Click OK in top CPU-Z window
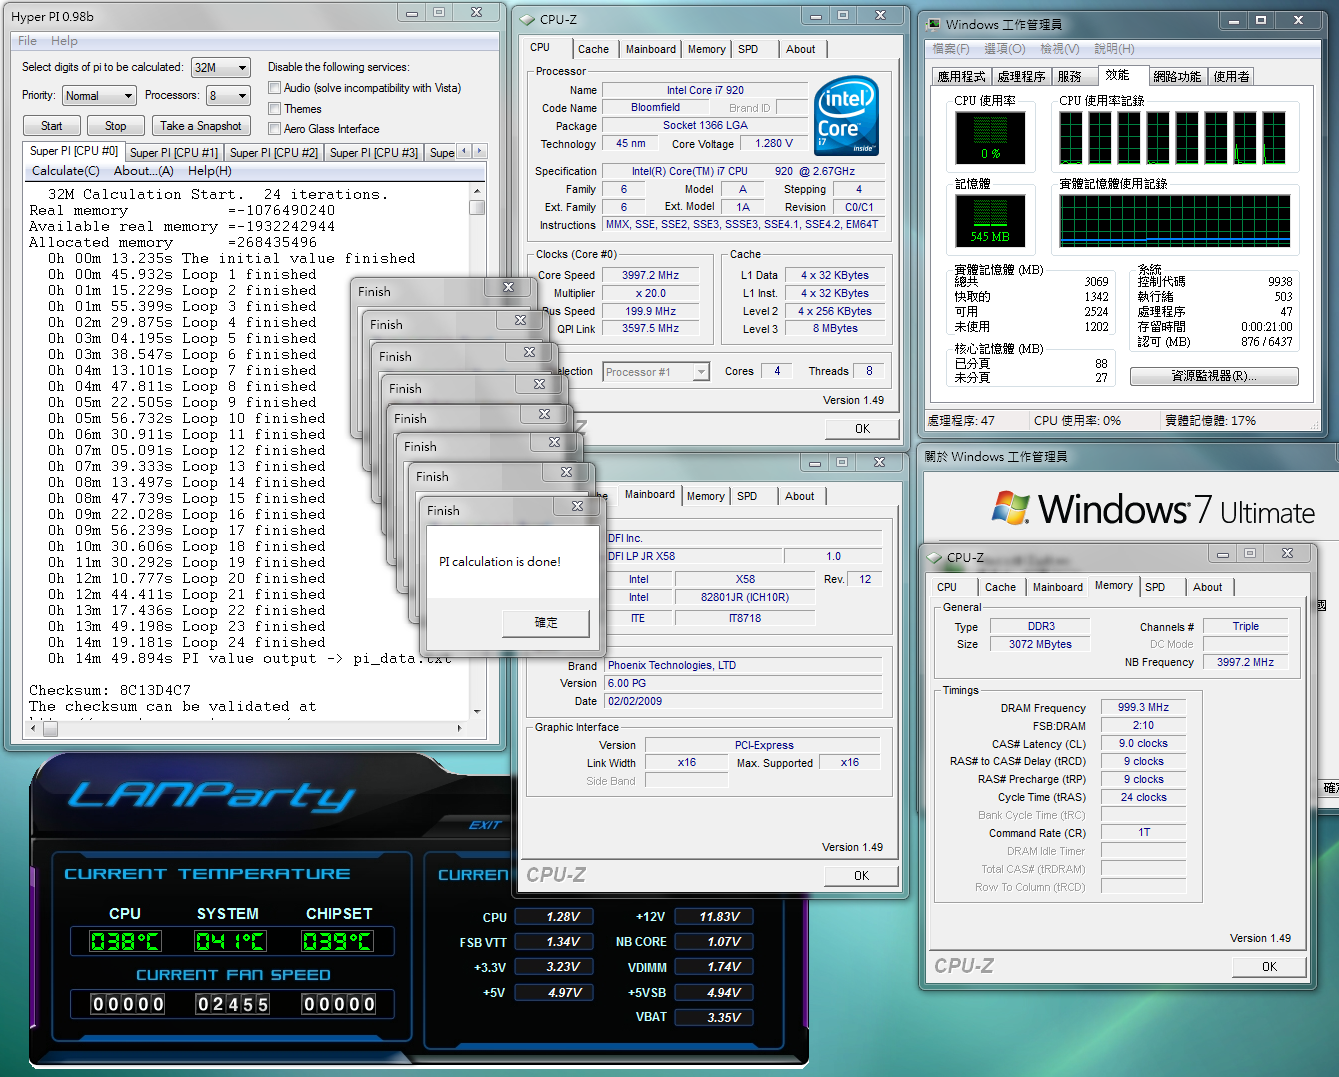 pos(862,428)
